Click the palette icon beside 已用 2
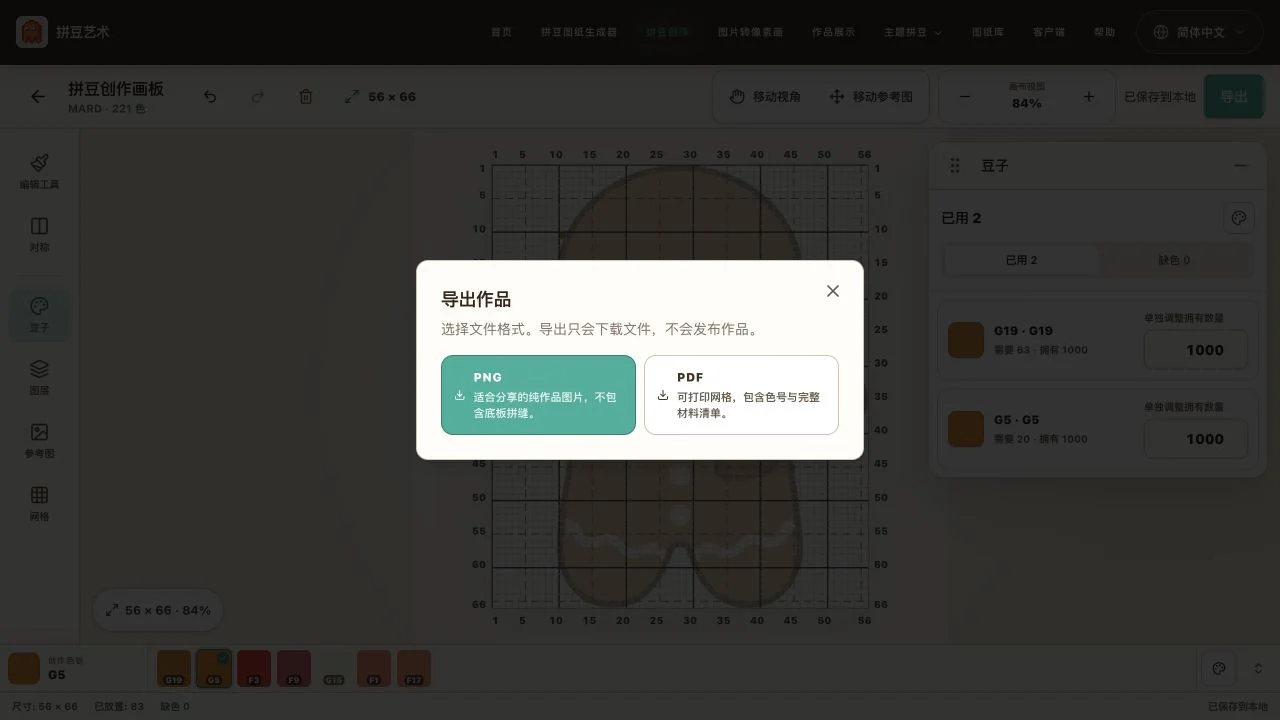This screenshot has width=1280, height=720. tap(1239, 218)
